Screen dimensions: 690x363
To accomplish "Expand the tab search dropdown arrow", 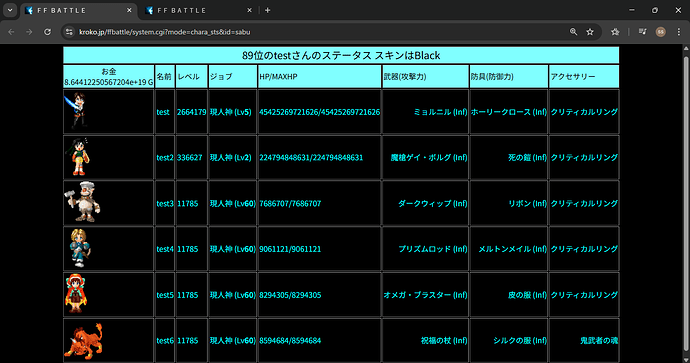I will pyautogui.click(x=10, y=10).
